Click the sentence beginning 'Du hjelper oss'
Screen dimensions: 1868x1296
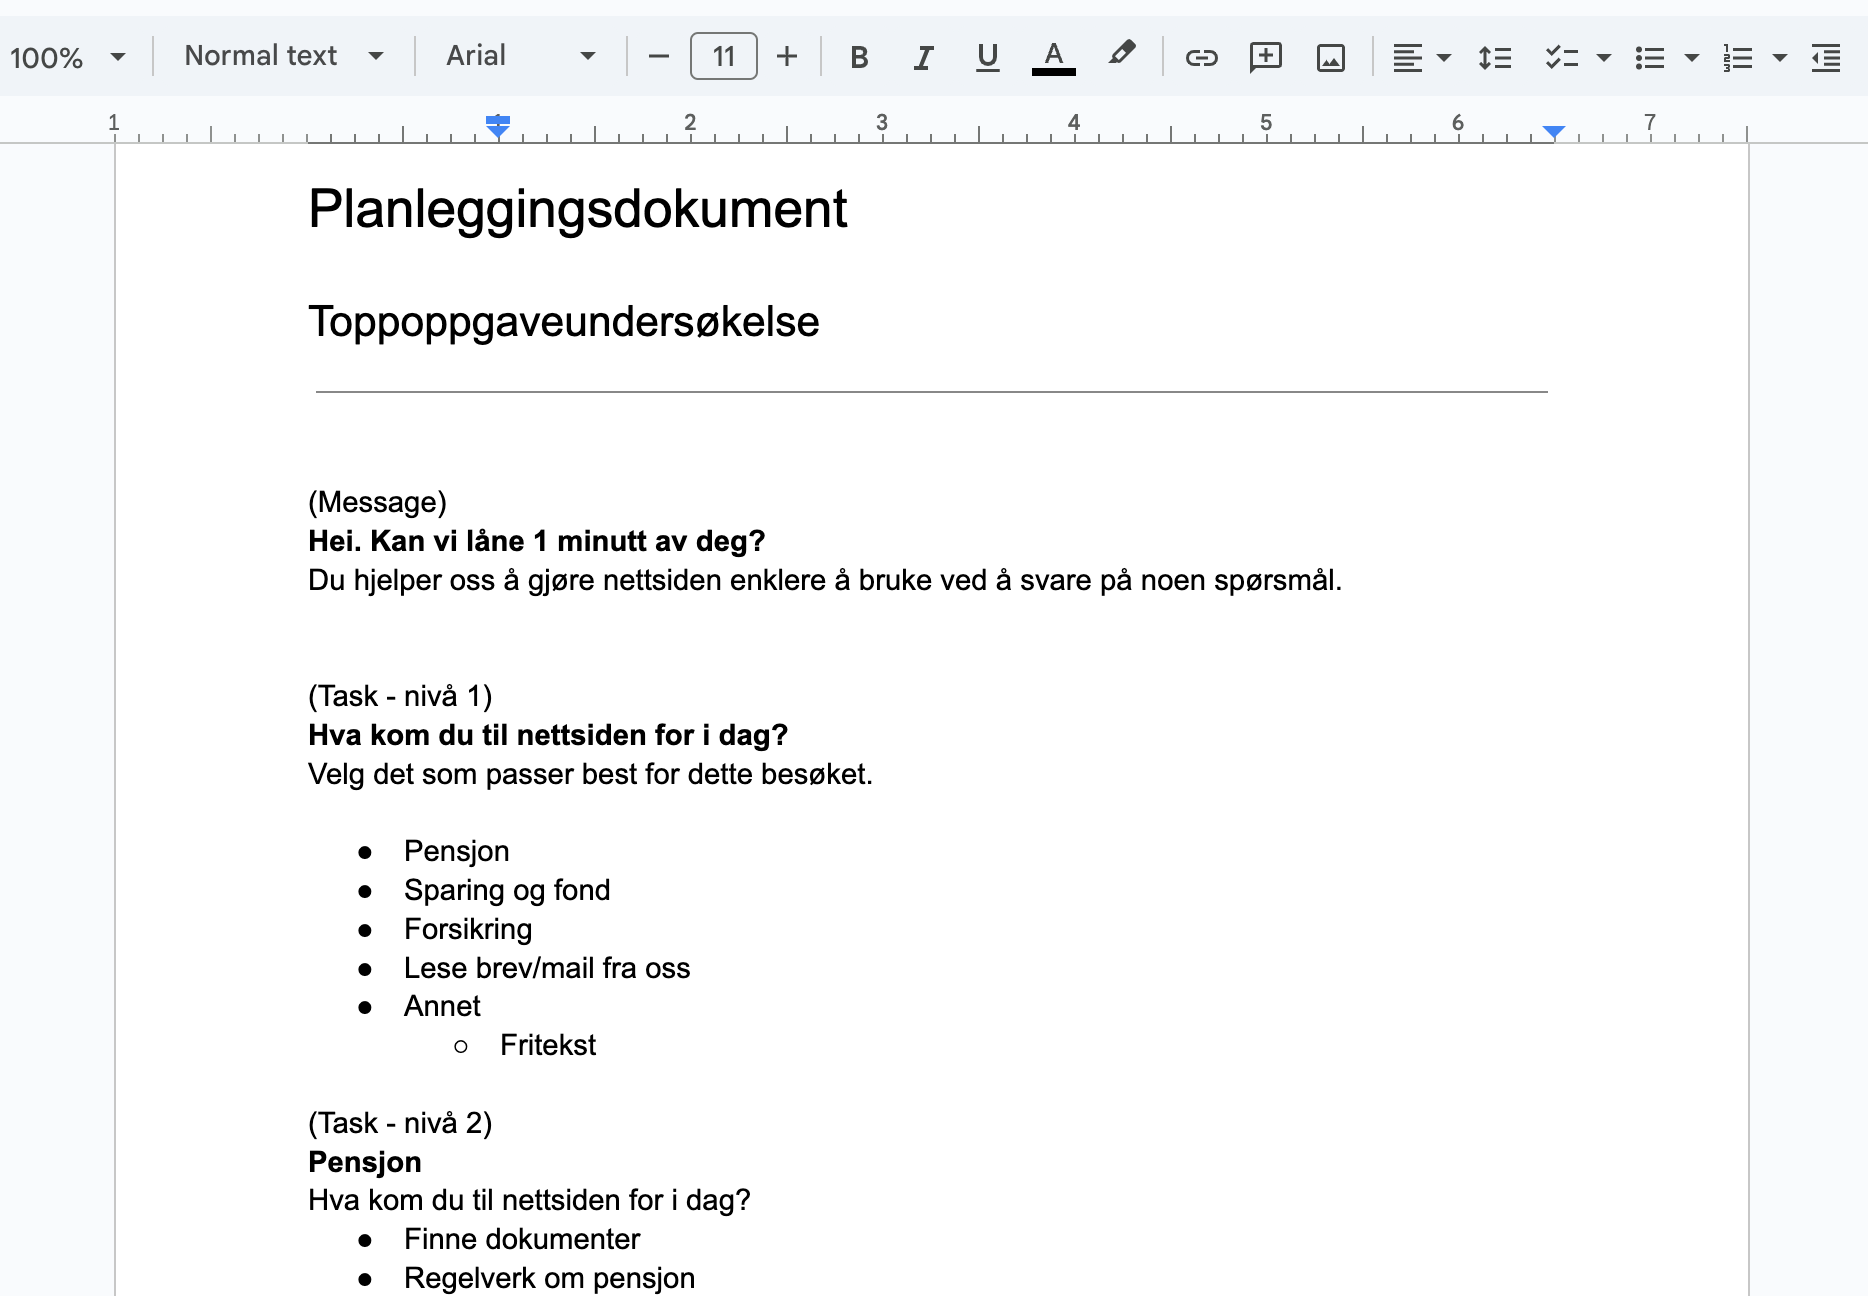point(825,580)
